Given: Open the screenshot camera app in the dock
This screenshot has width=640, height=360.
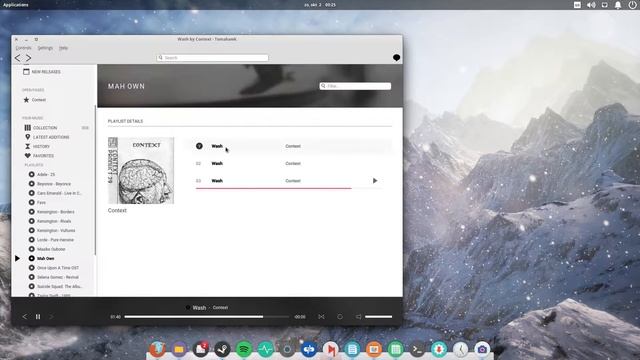Looking at the screenshot, I should [x=482, y=349].
